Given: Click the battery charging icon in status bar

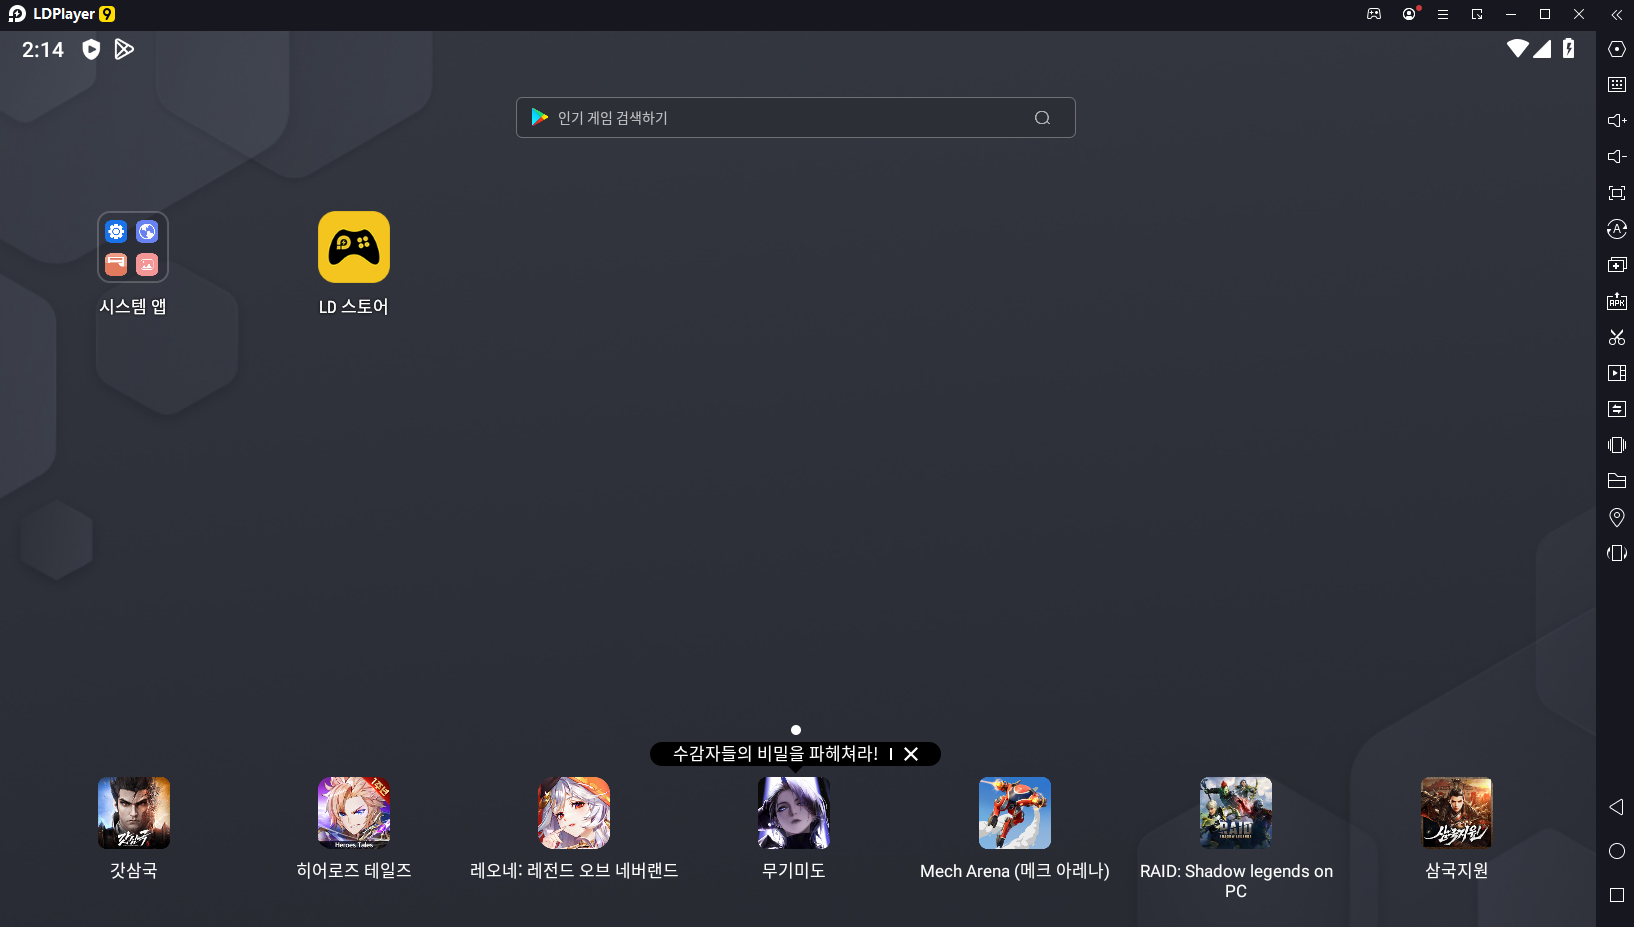Looking at the screenshot, I should point(1569,48).
